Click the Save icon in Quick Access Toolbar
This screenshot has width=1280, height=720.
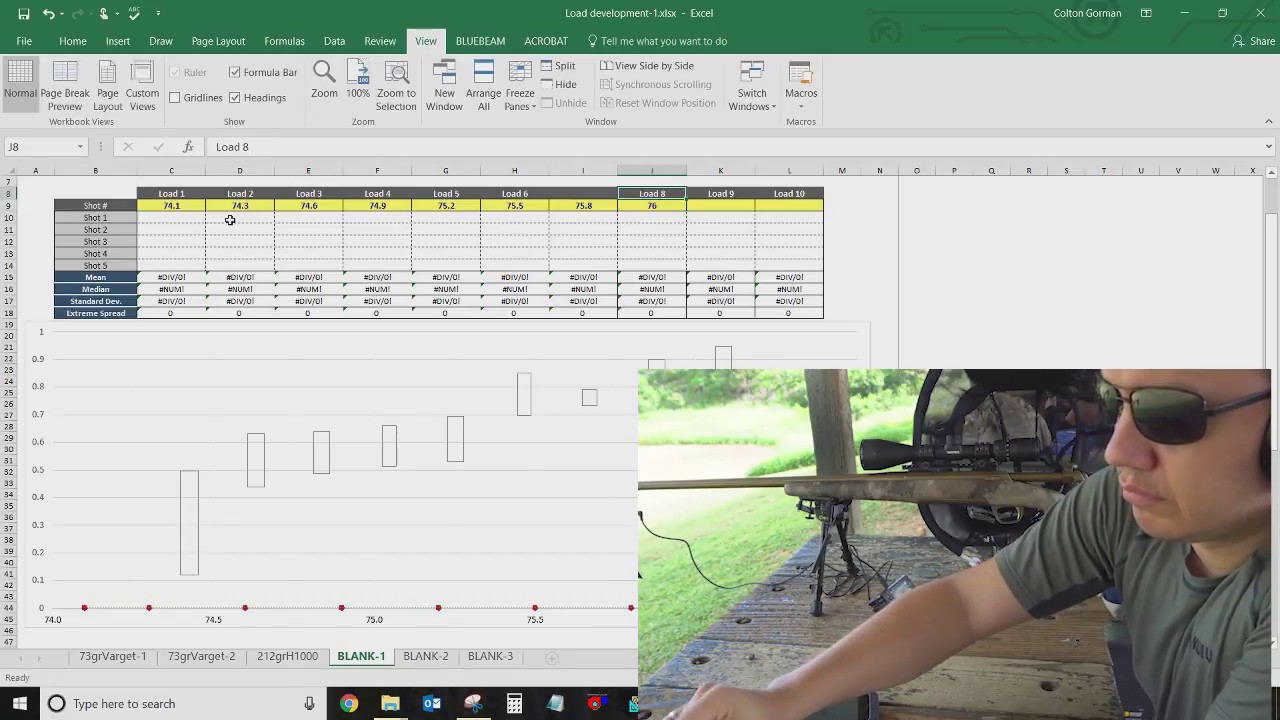coord(24,14)
